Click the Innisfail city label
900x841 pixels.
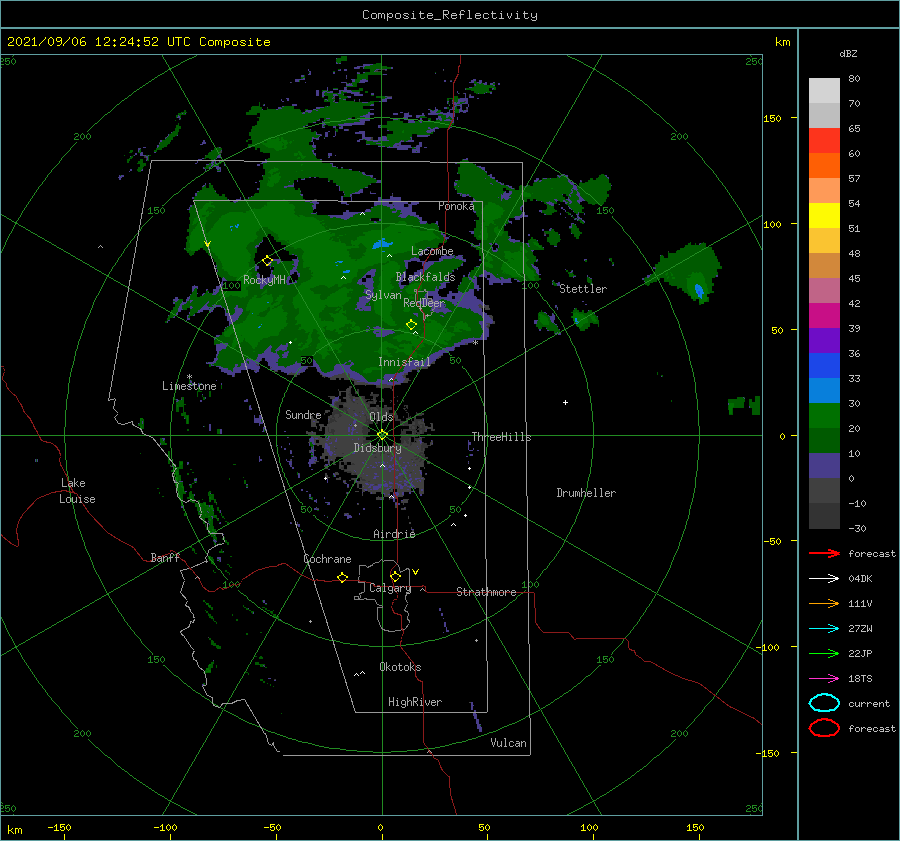(404, 362)
